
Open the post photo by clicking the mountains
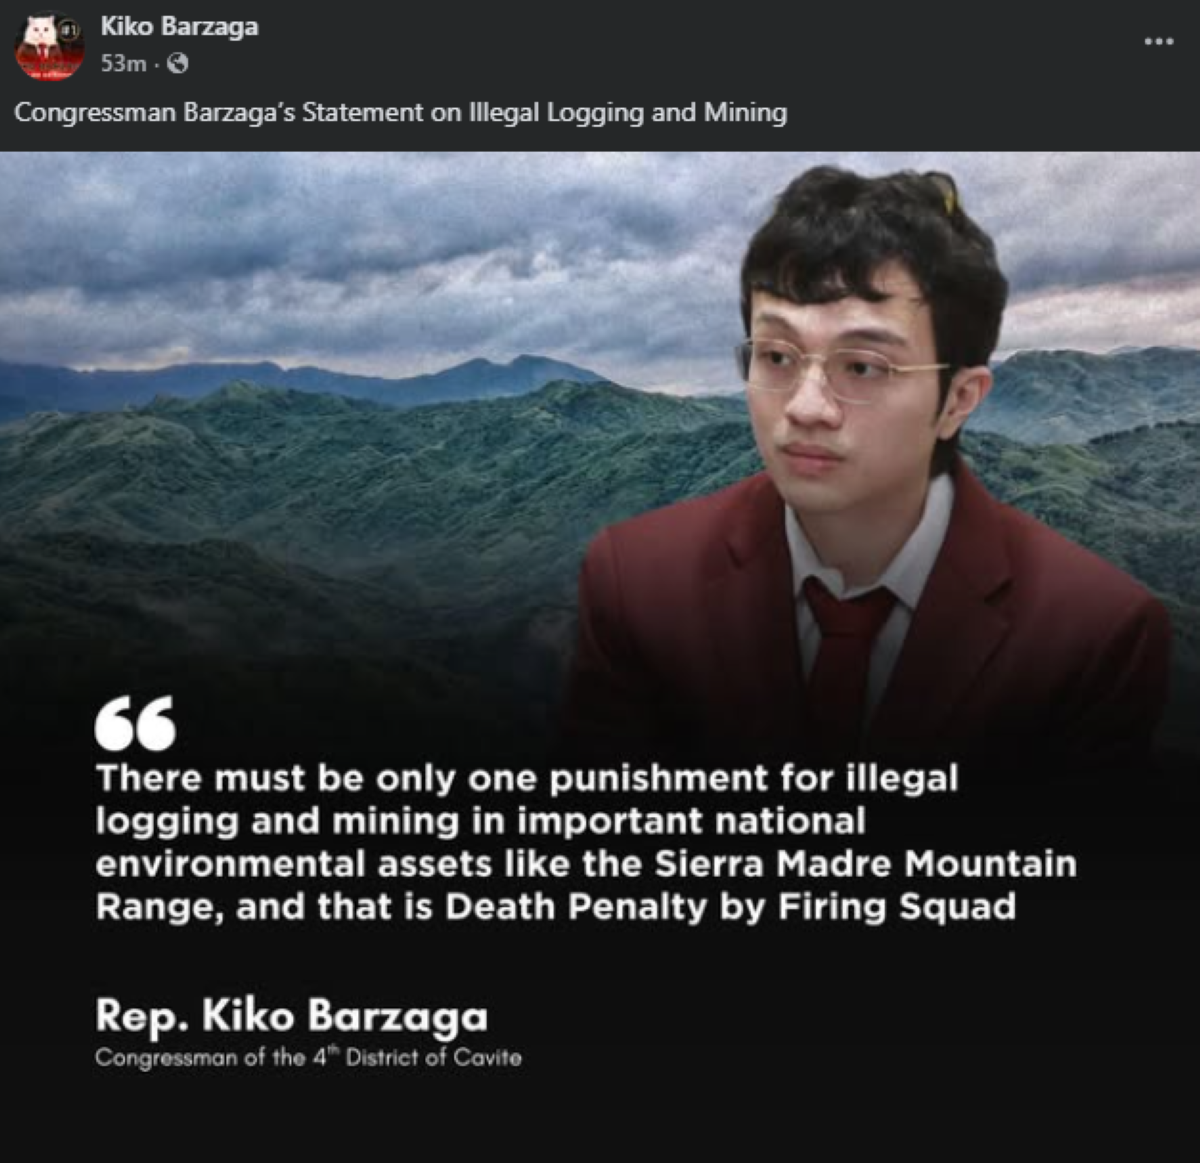click(300, 470)
